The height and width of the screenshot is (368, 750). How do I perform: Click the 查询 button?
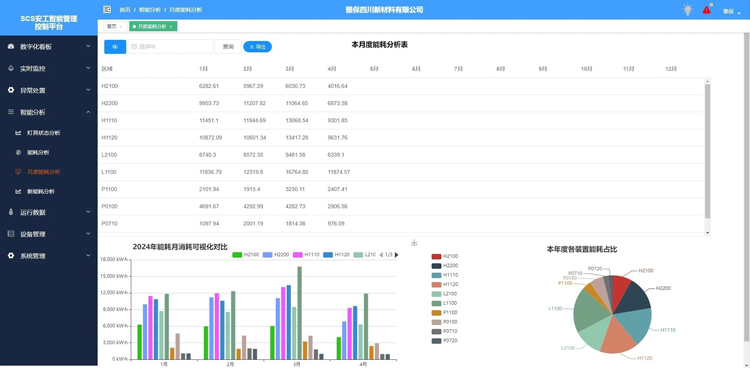coord(228,46)
